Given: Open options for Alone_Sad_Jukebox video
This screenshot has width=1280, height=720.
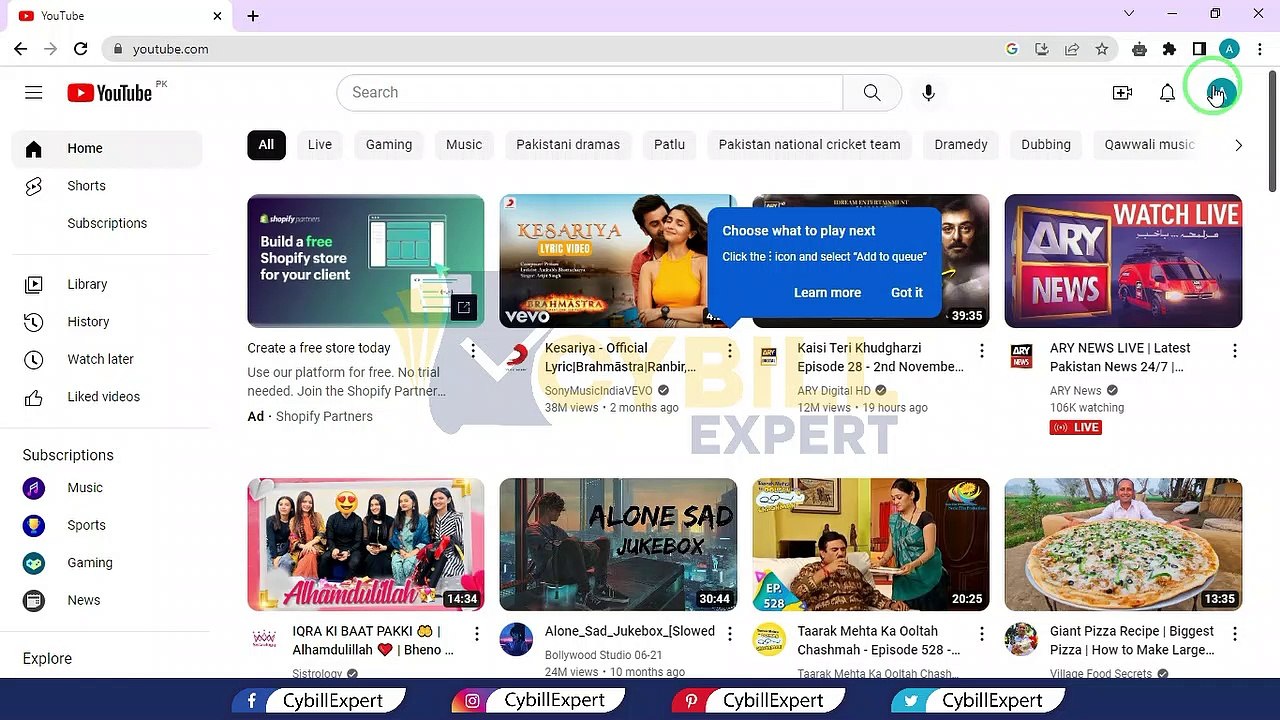Looking at the screenshot, I should (x=730, y=634).
